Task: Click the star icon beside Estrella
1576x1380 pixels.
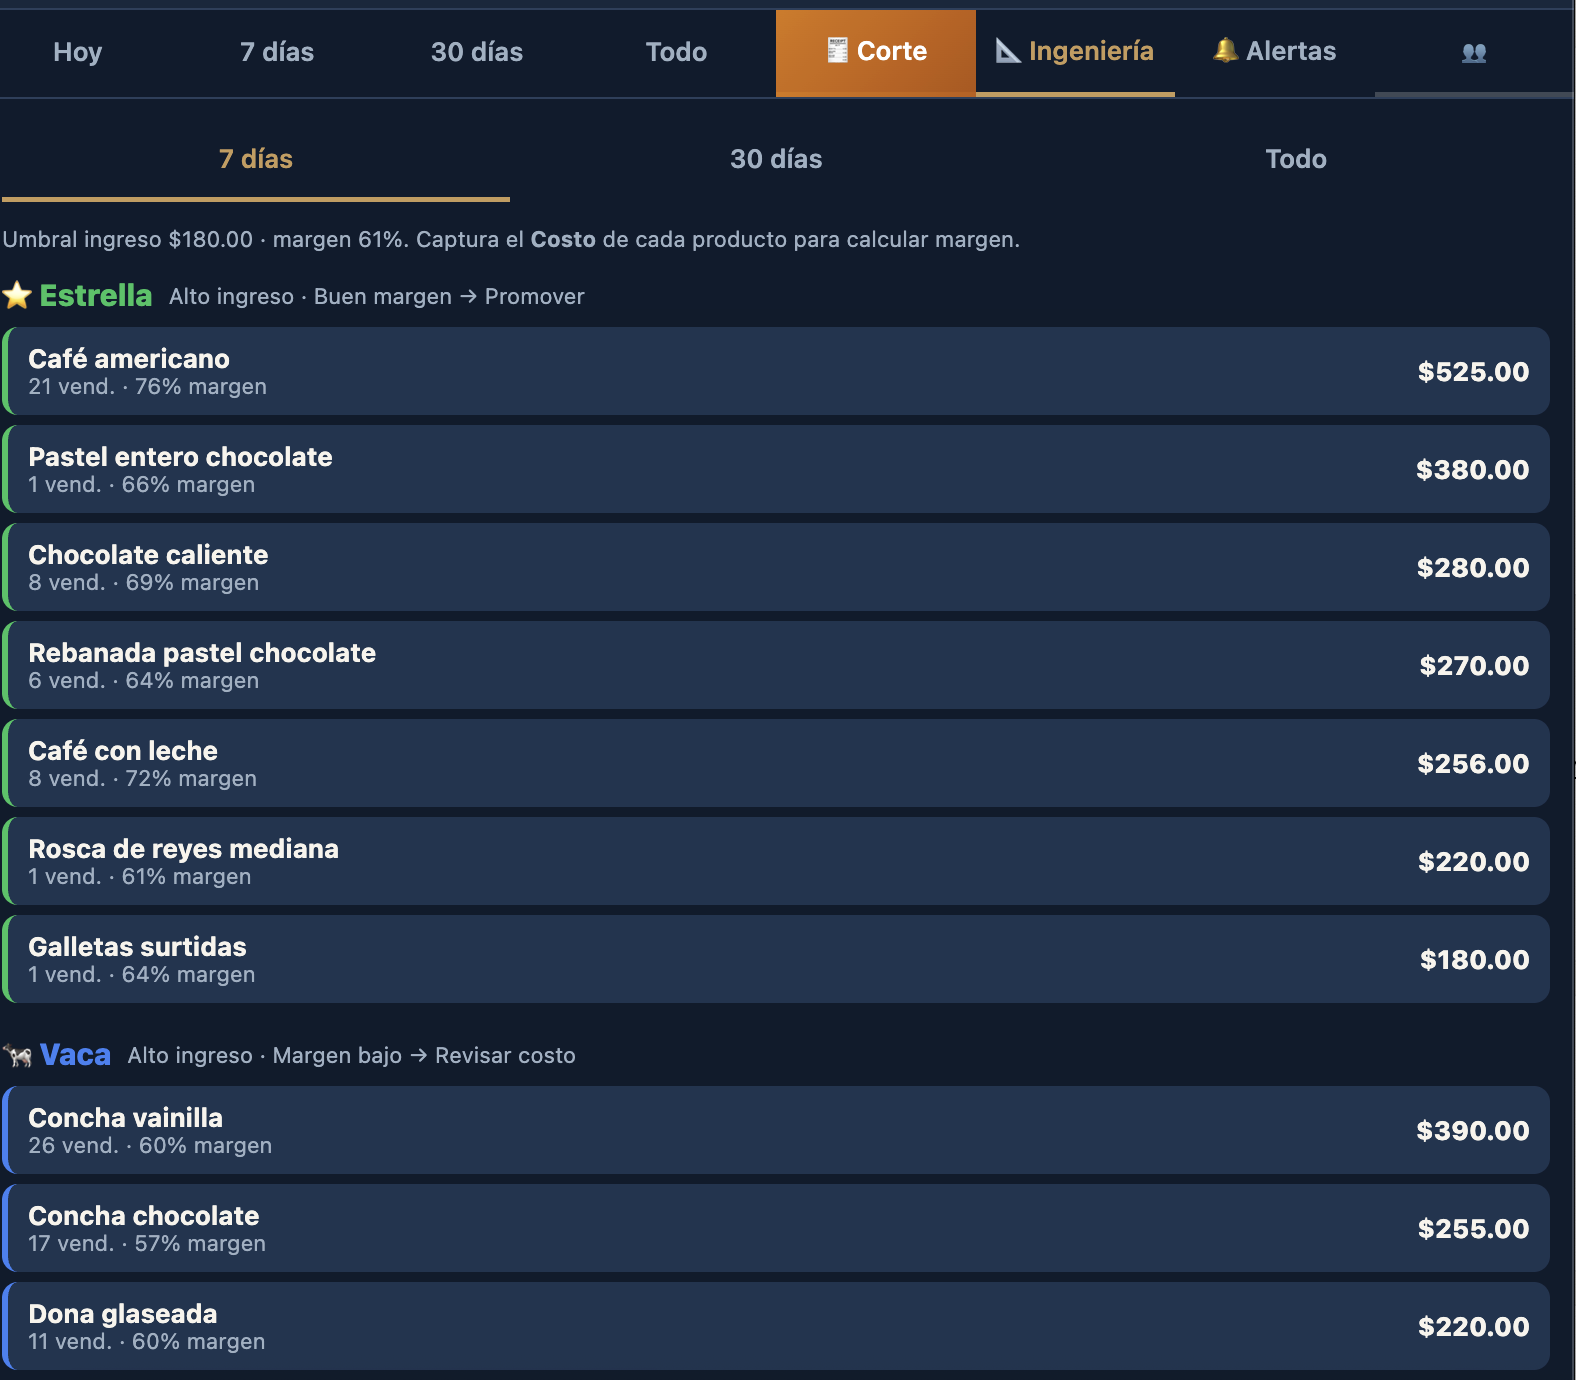Action: tap(17, 296)
